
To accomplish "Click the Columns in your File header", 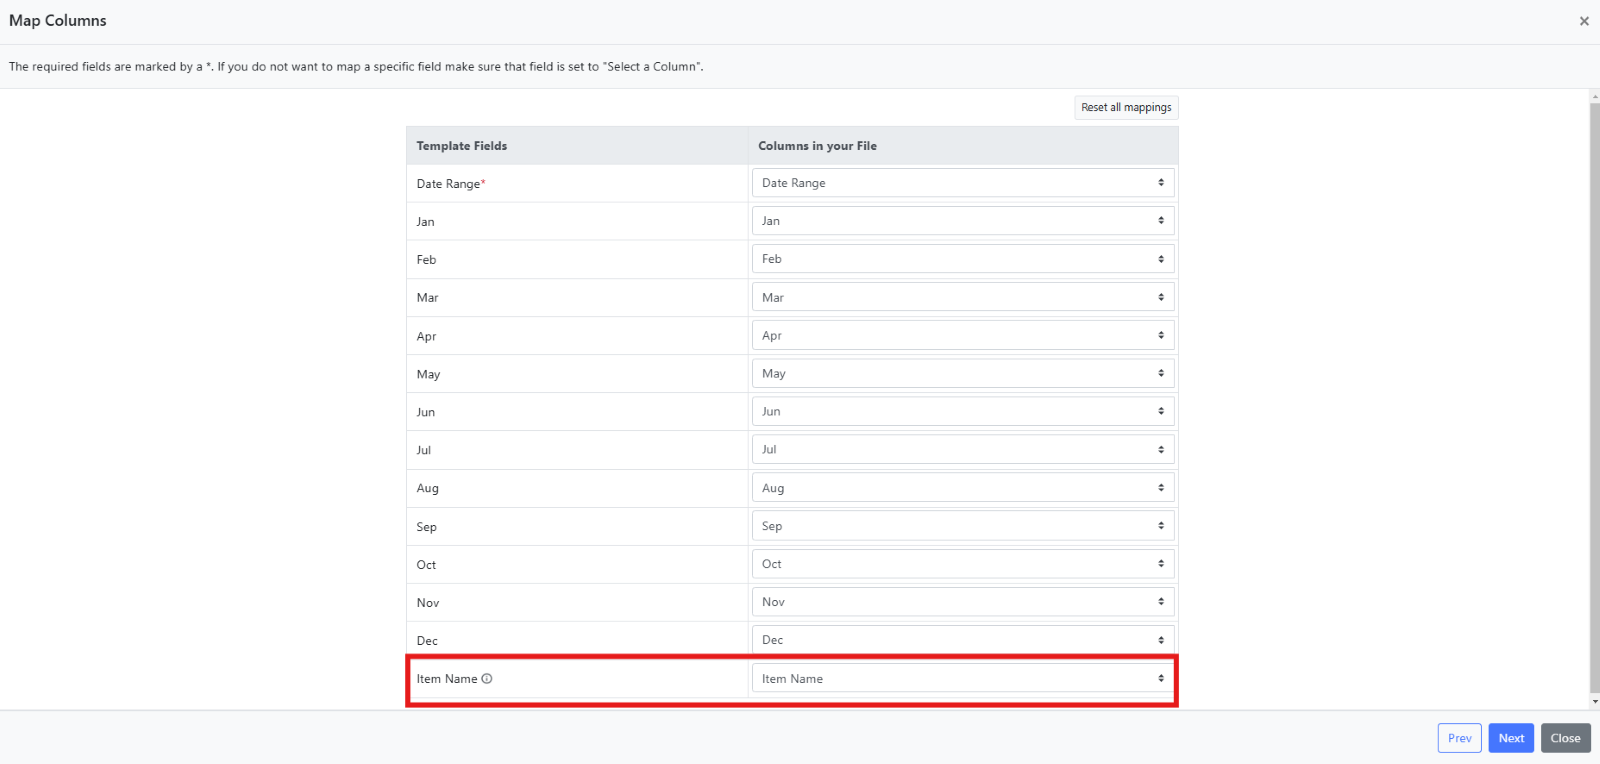I will [817, 146].
